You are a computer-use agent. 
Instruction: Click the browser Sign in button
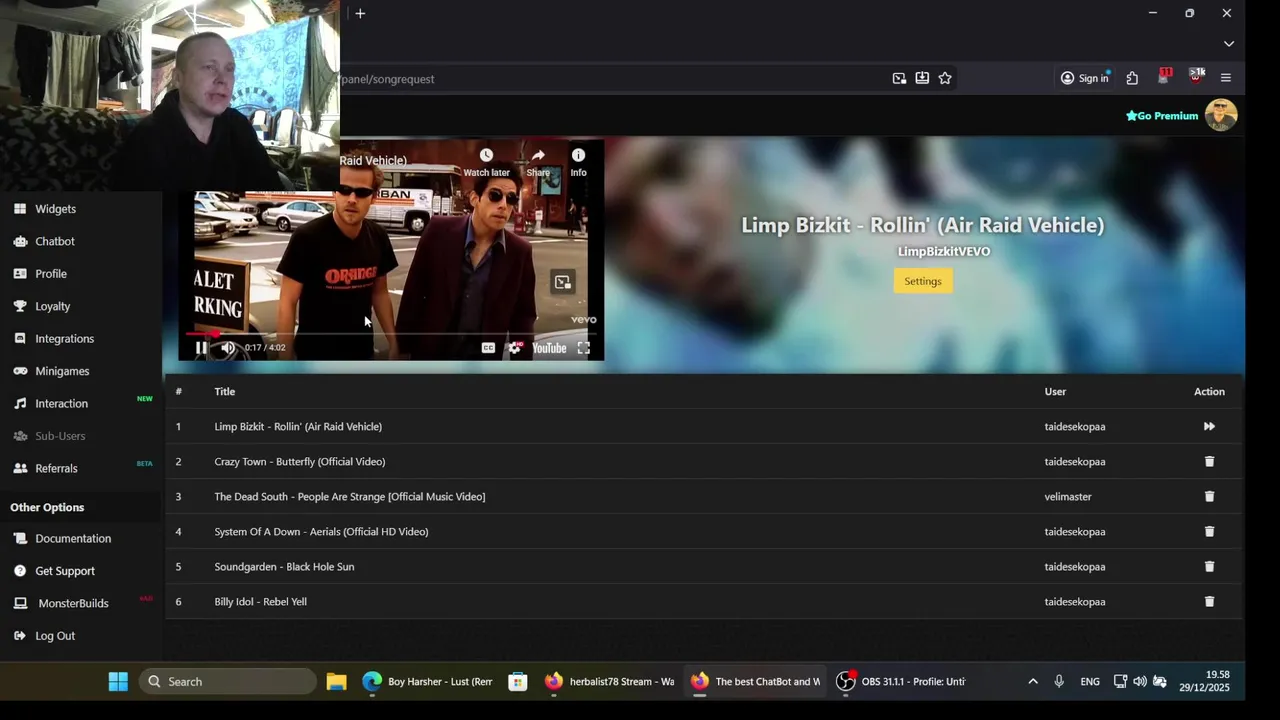click(x=1085, y=78)
